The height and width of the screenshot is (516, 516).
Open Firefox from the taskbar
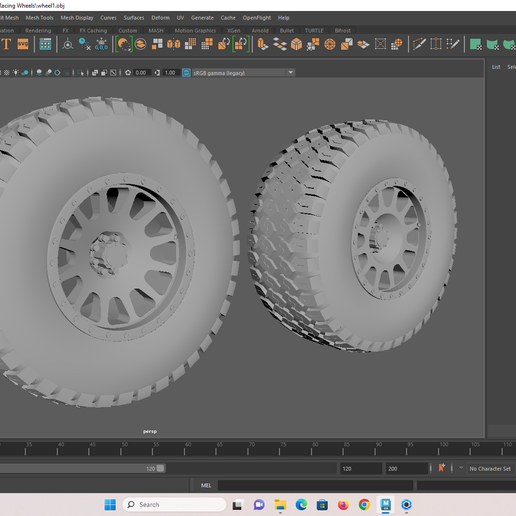(343, 505)
